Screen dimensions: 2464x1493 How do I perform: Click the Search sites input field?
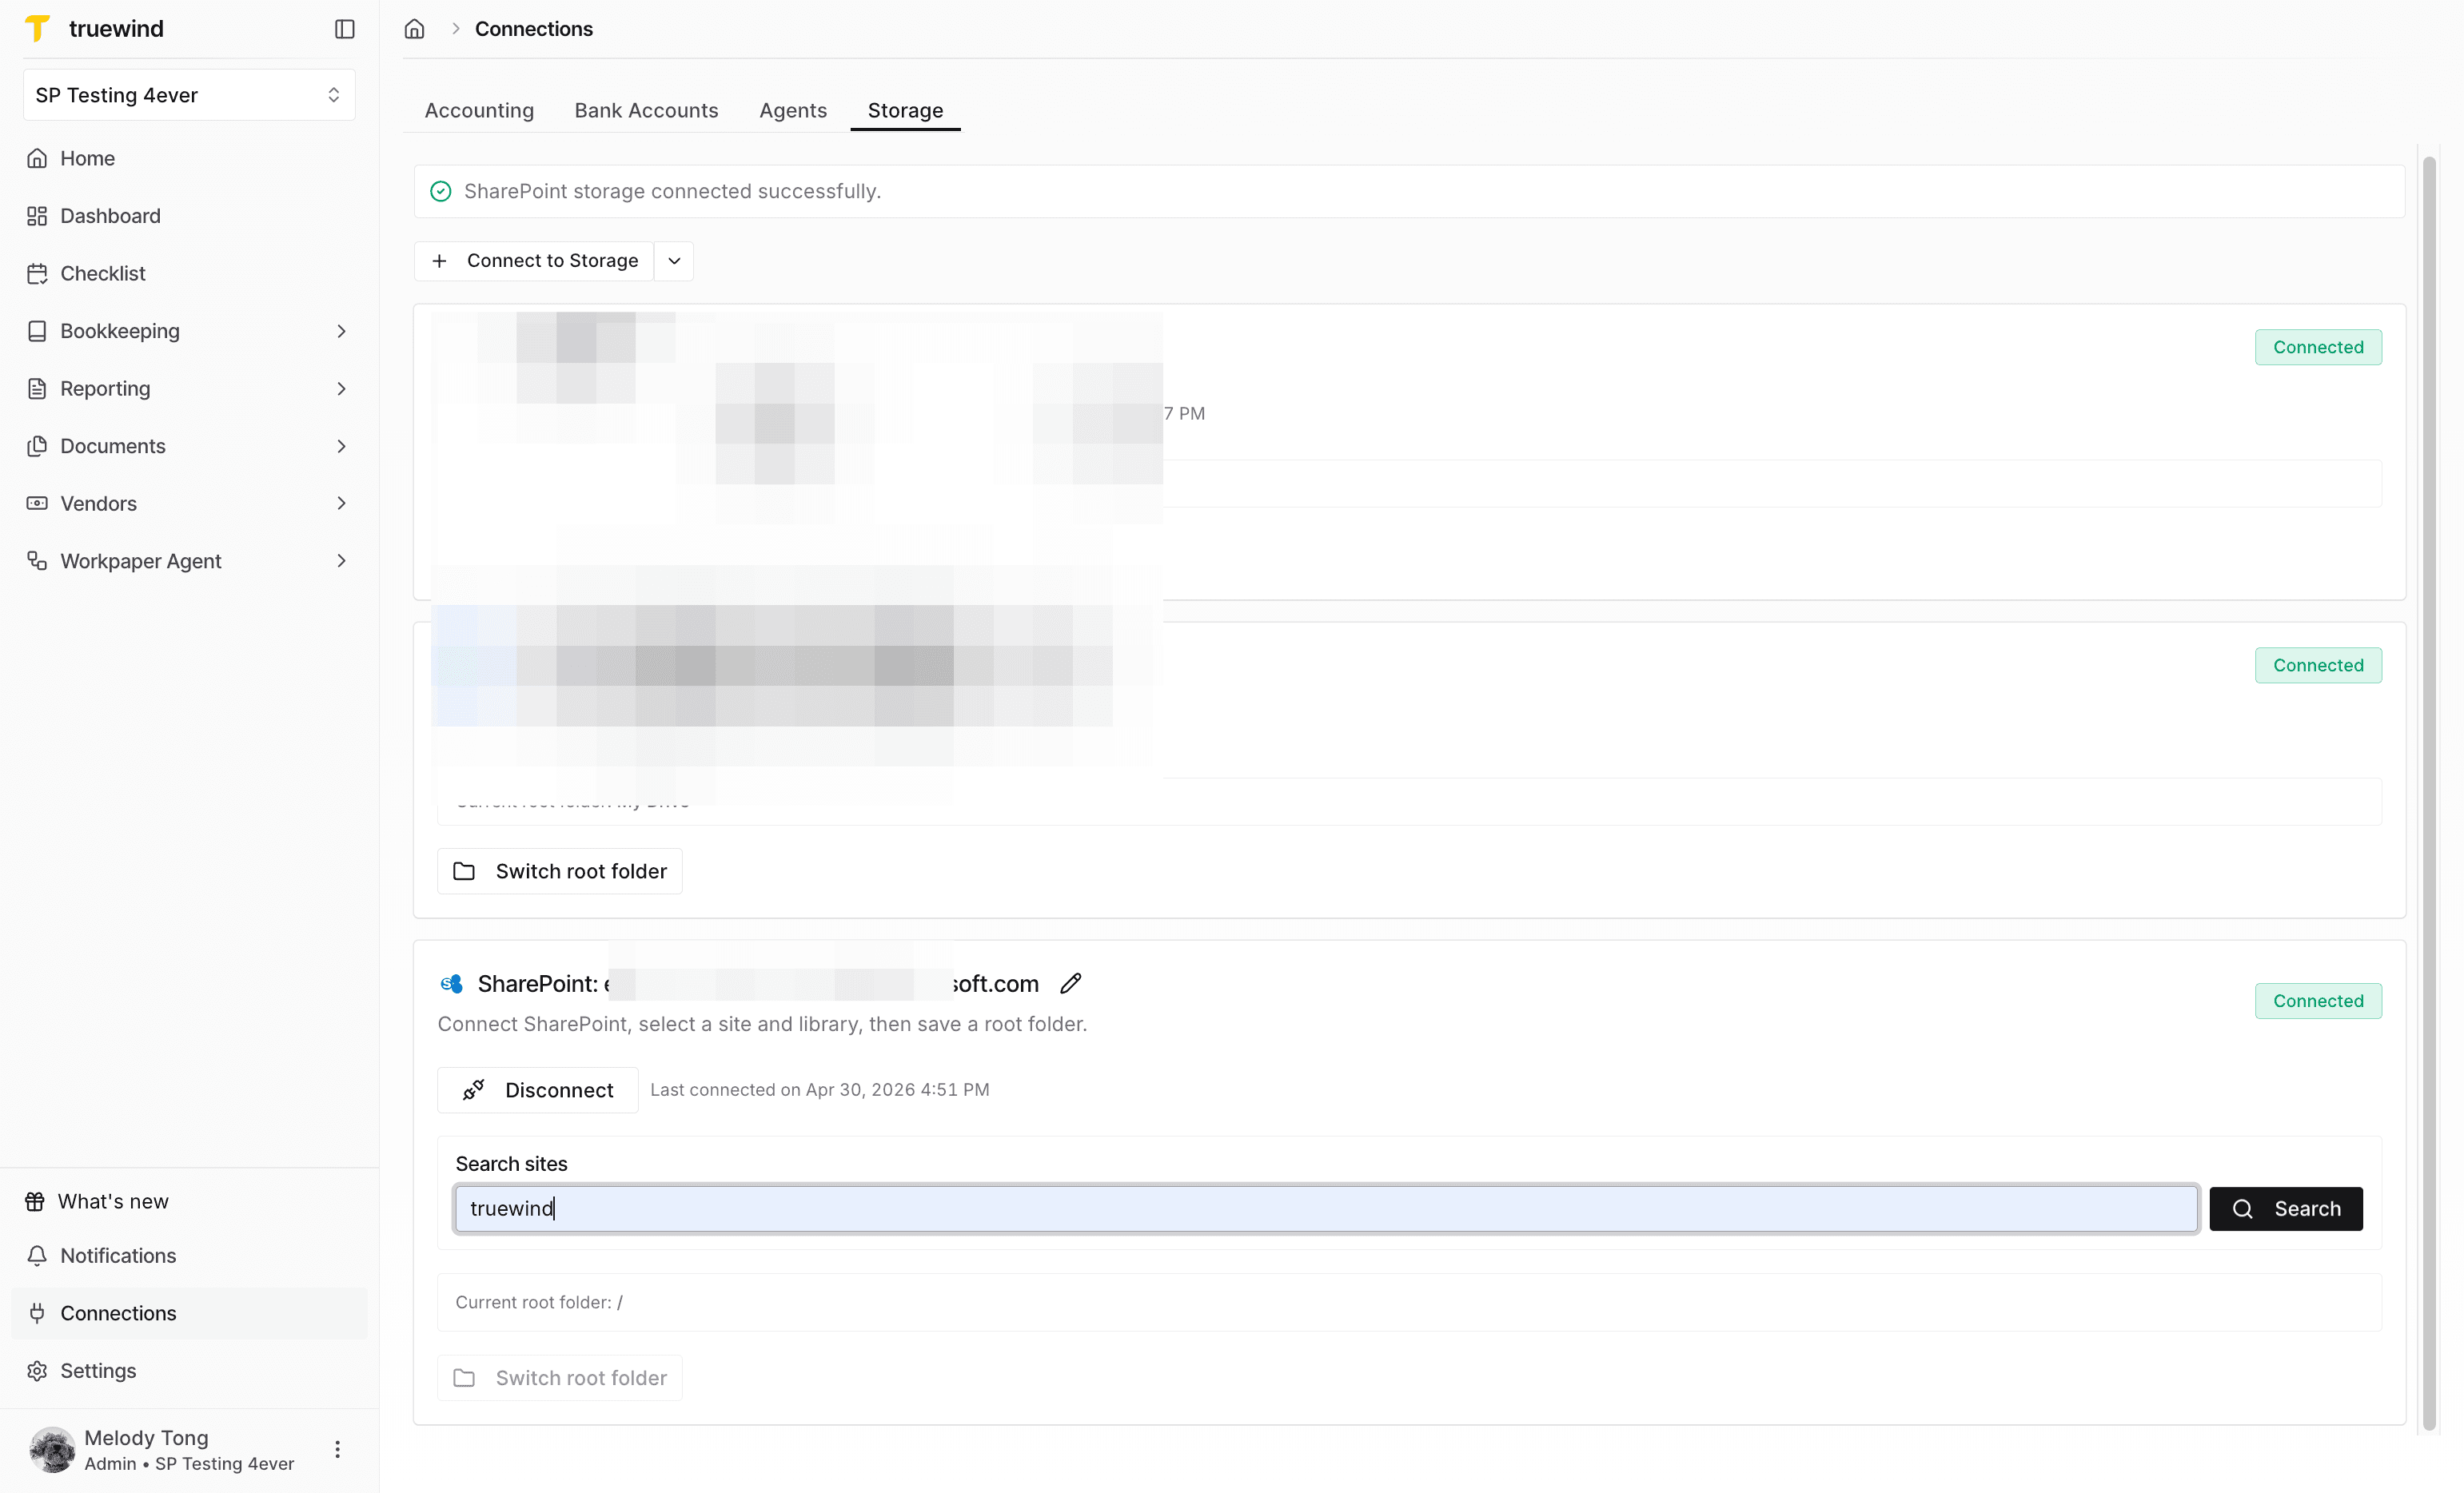1326,1209
